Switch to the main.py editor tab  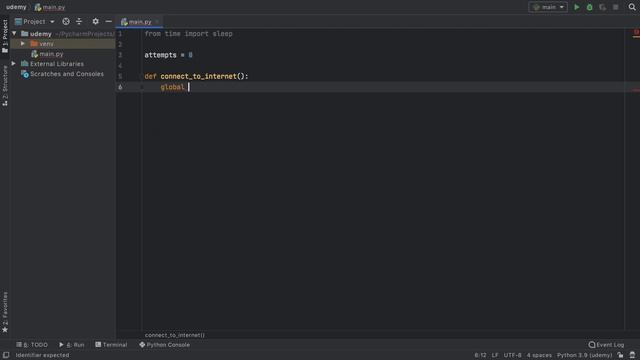(140, 22)
